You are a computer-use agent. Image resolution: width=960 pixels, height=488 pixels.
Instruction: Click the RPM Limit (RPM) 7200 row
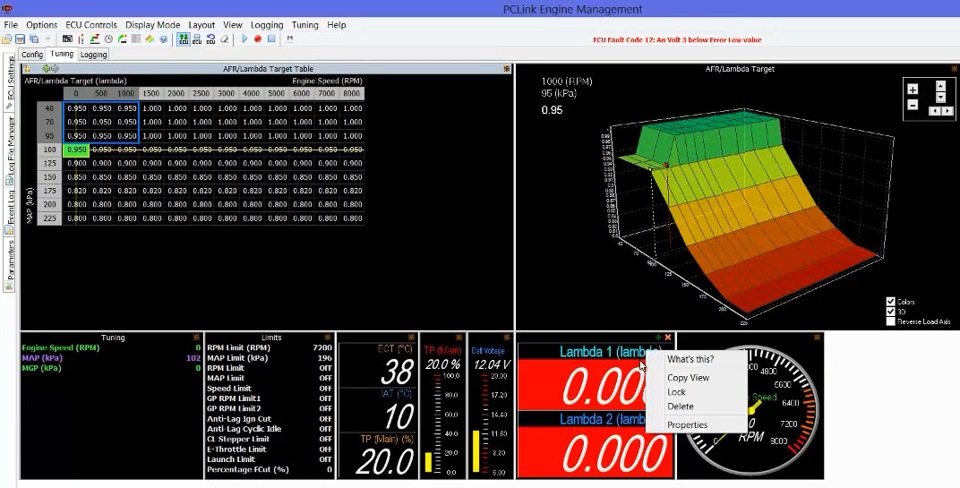(x=269, y=348)
